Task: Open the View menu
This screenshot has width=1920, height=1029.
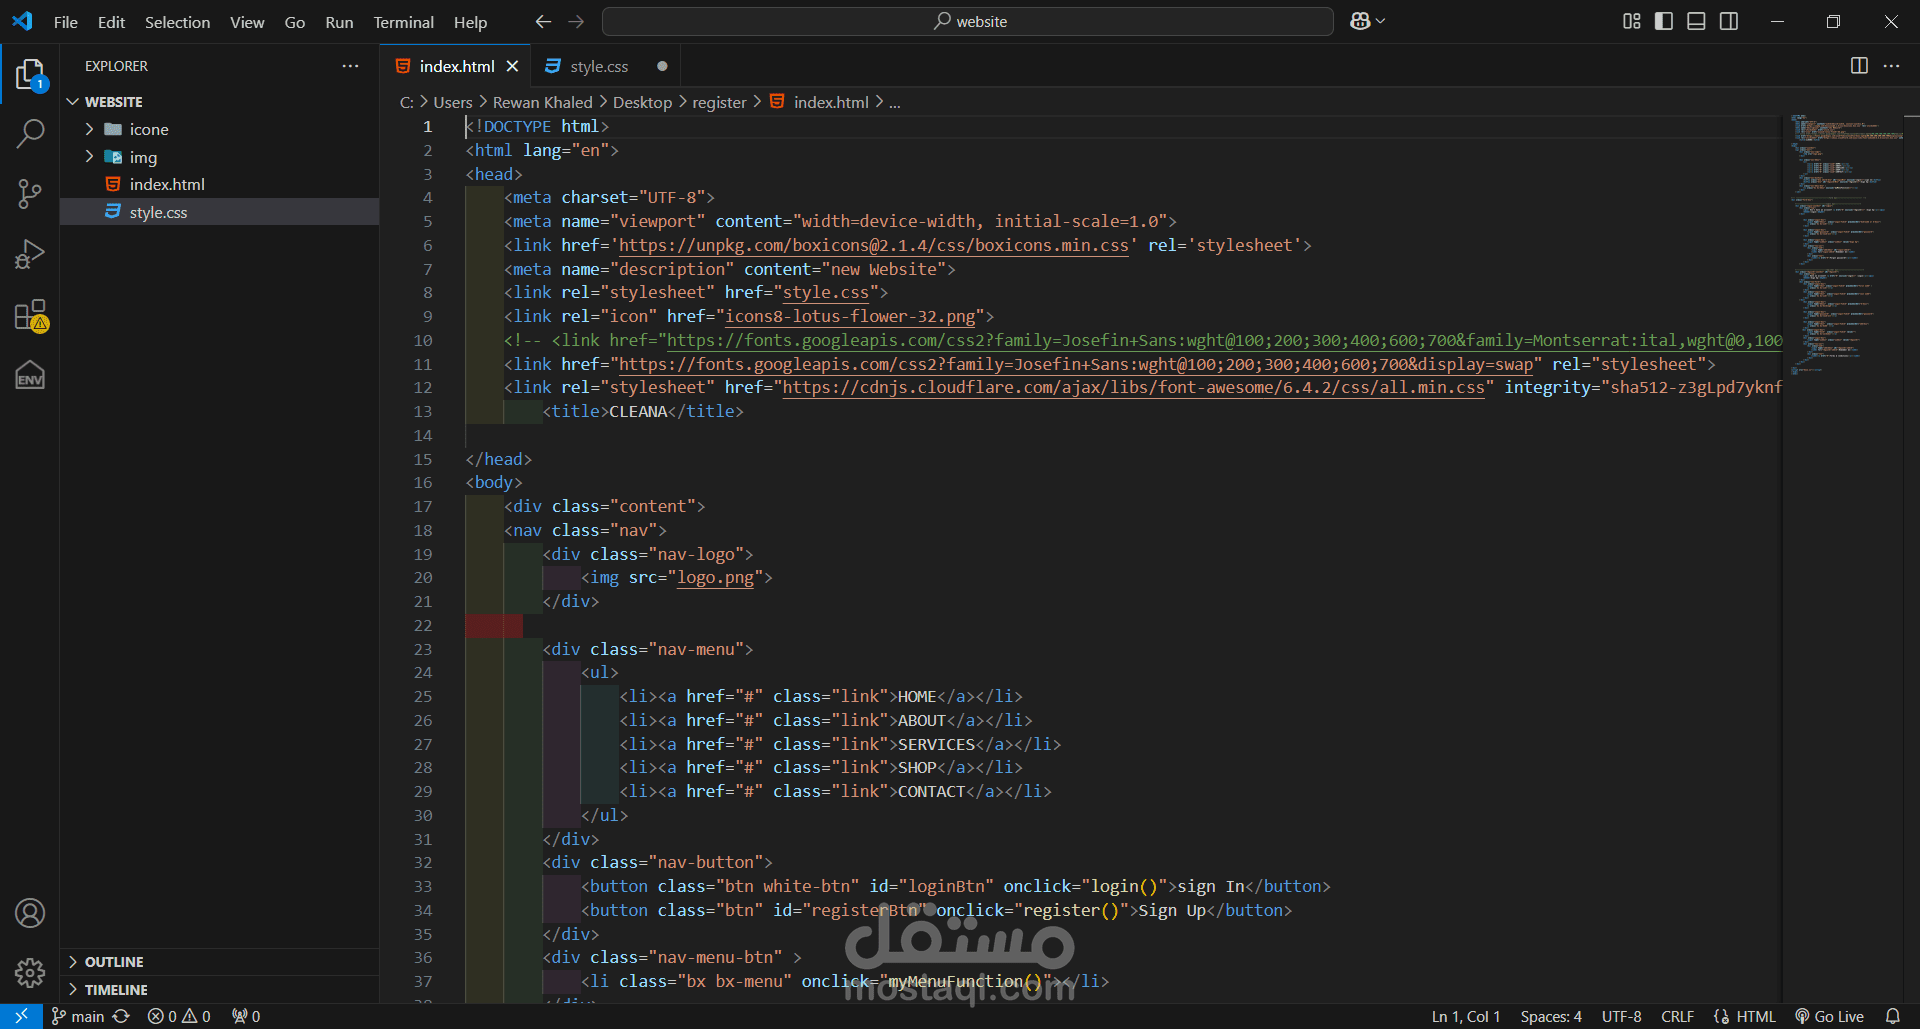Action: (247, 22)
